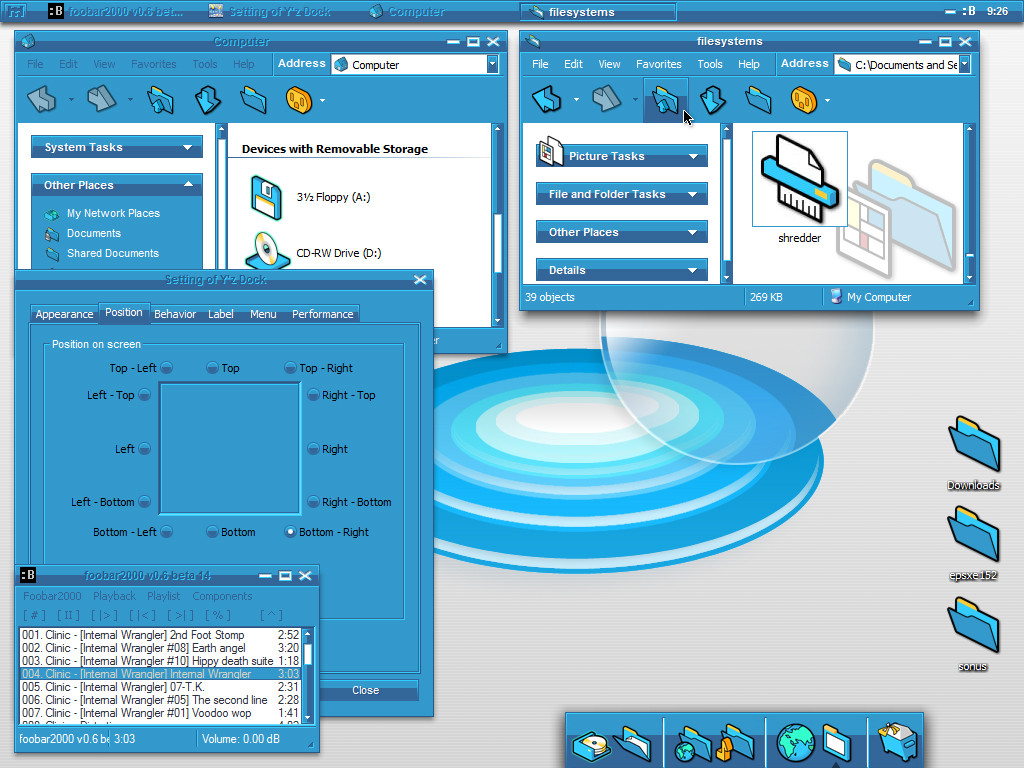
Task: Click the CD drive icon in the dock
Action: (x=590, y=745)
